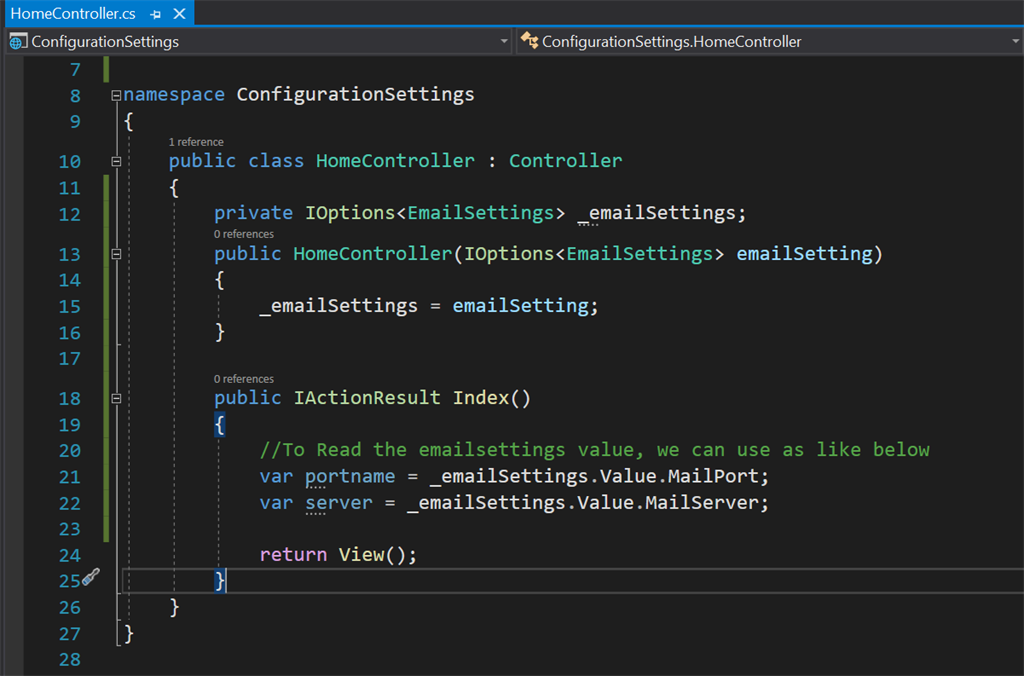Image resolution: width=1024 pixels, height=676 pixels.
Task: Click 'IActionResult' return type
Action: click(x=367, y=398)
